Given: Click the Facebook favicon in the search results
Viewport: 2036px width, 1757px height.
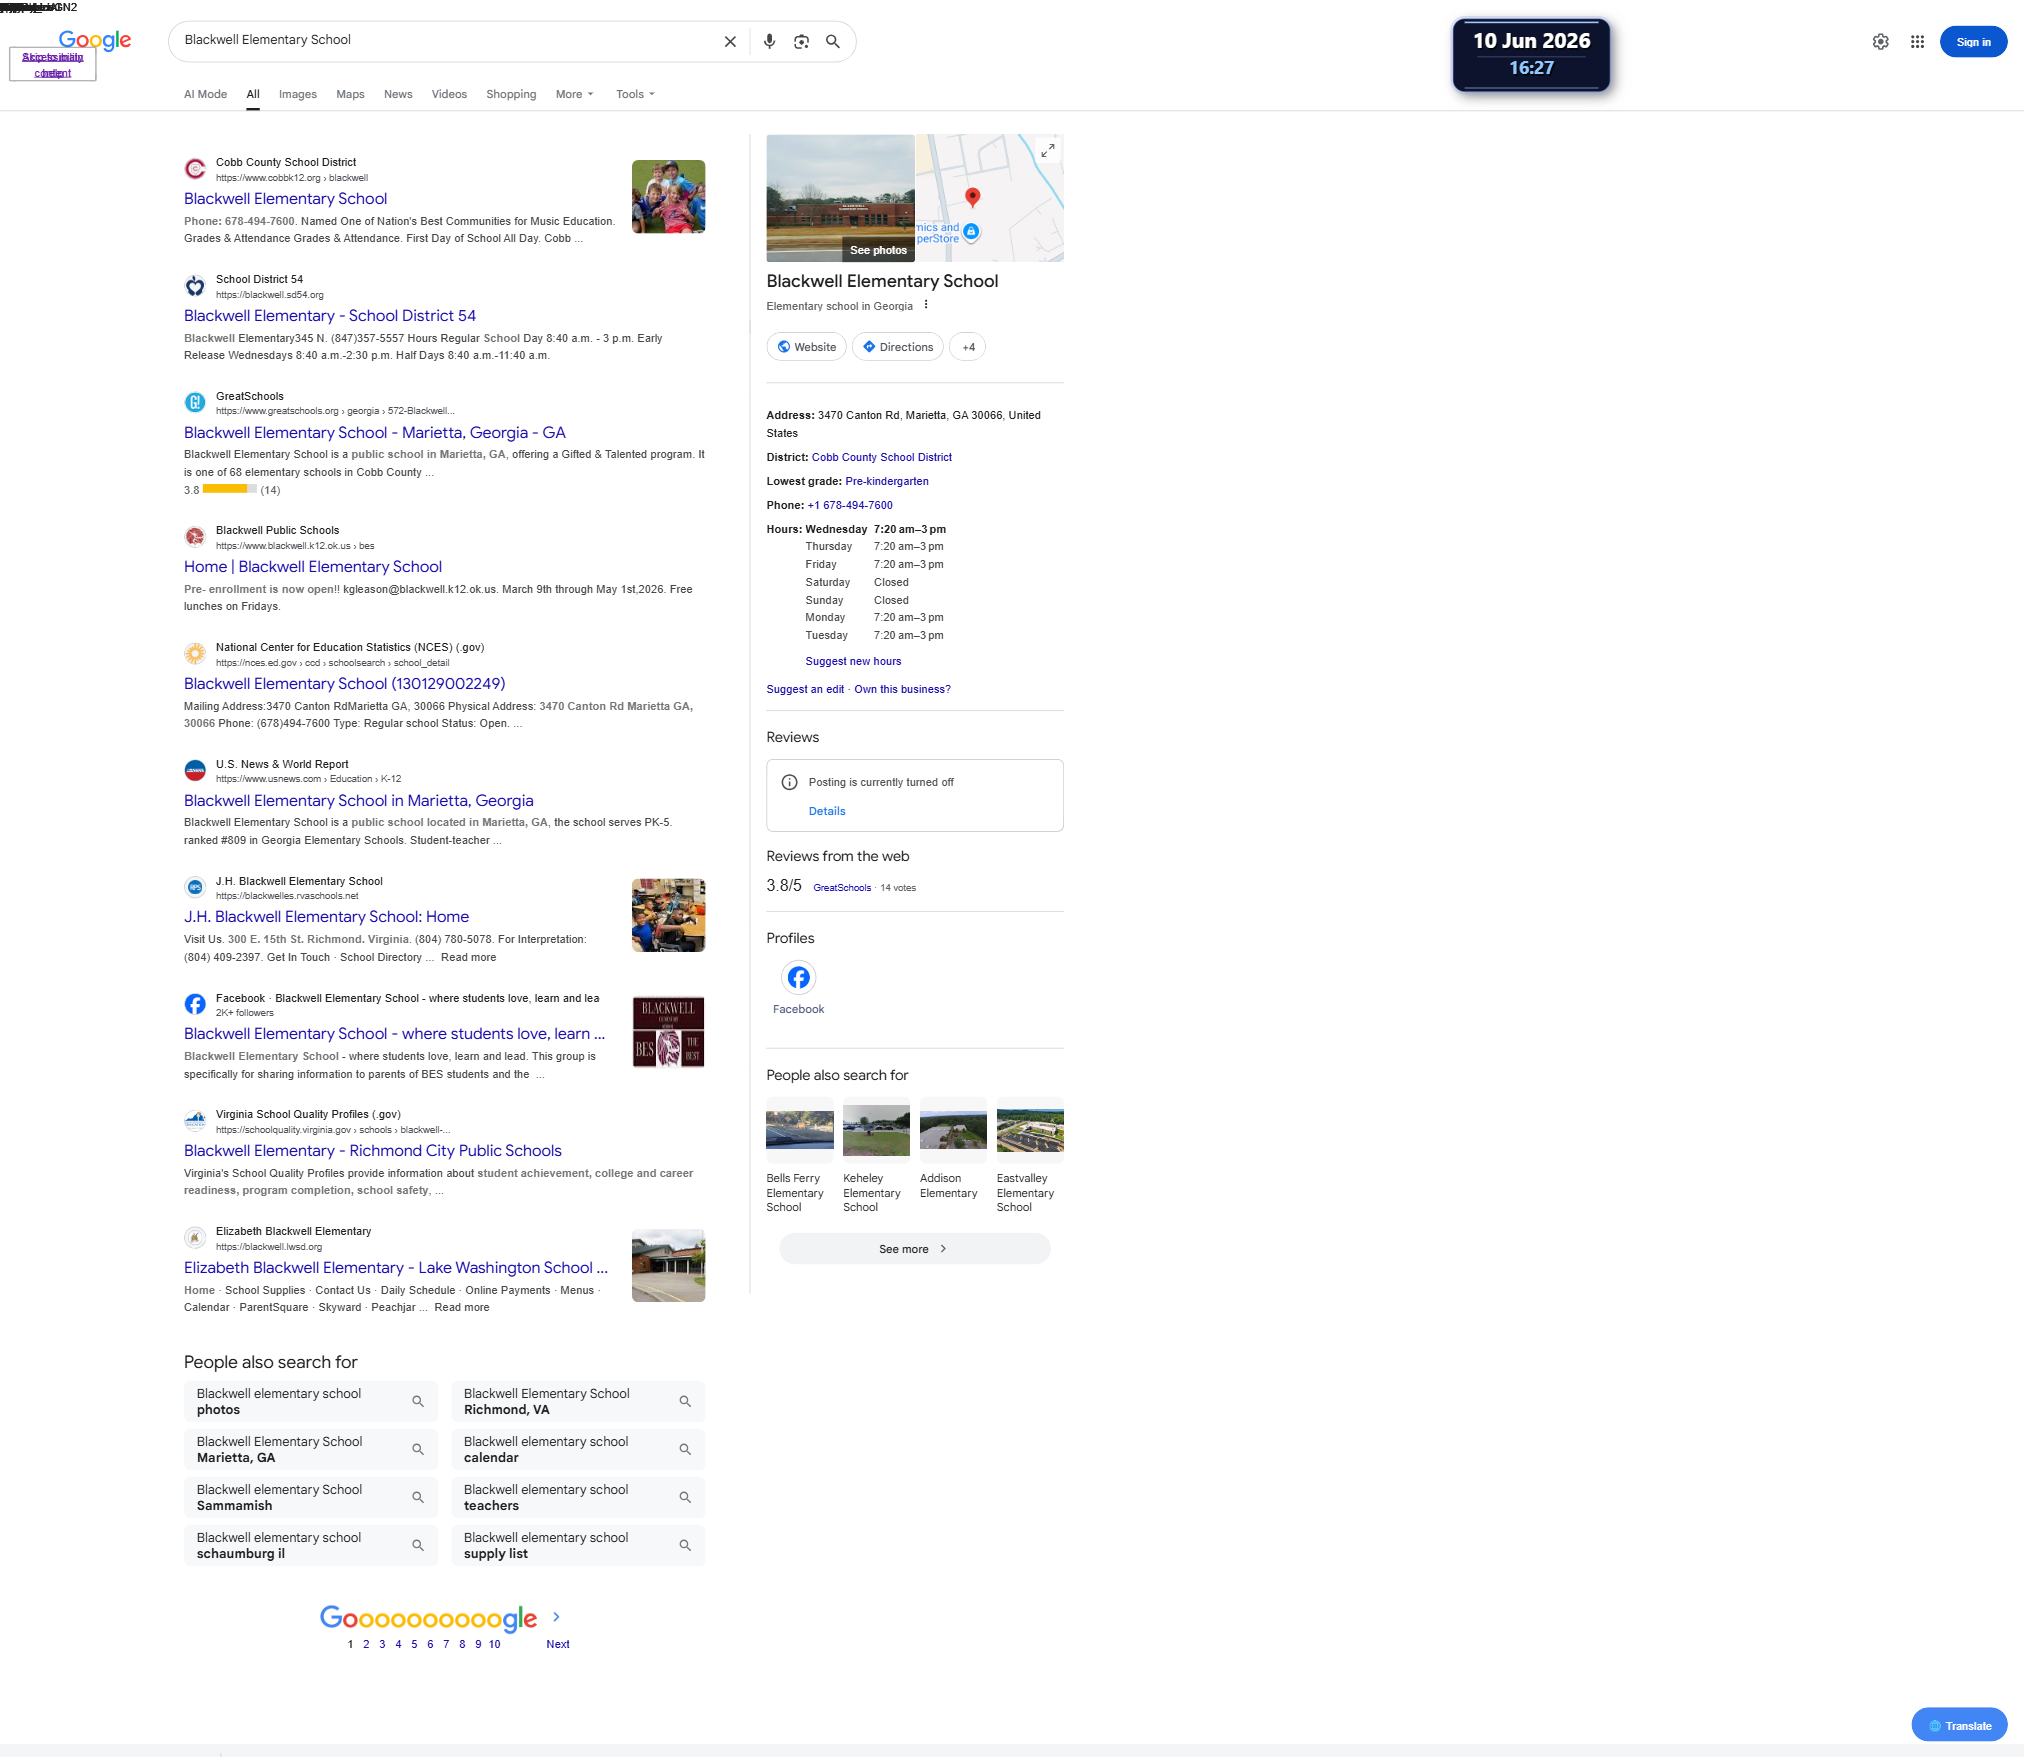Looking at the screenshot, I should coord(195,1004).
